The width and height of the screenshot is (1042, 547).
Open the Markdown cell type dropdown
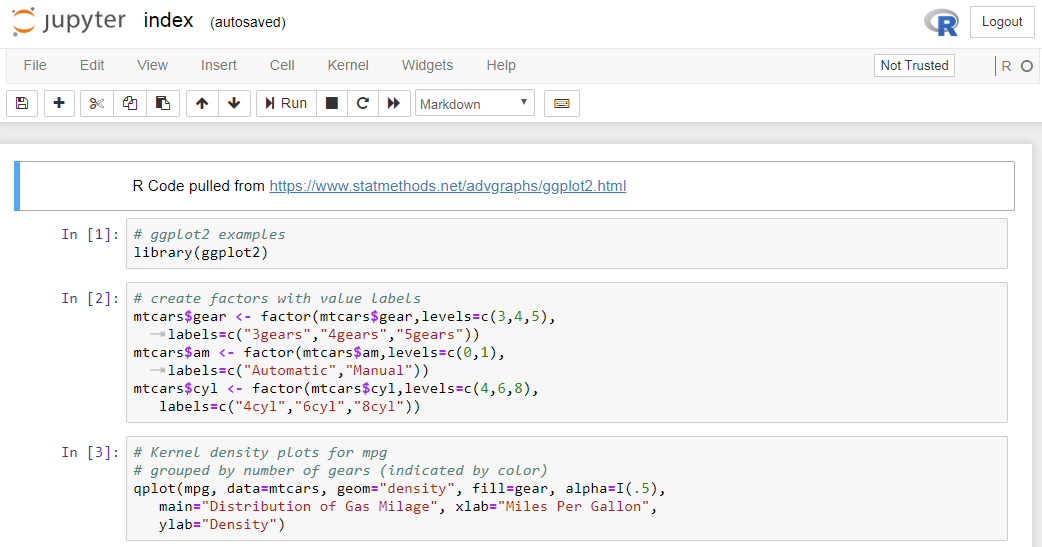click(x=474, y=103)
